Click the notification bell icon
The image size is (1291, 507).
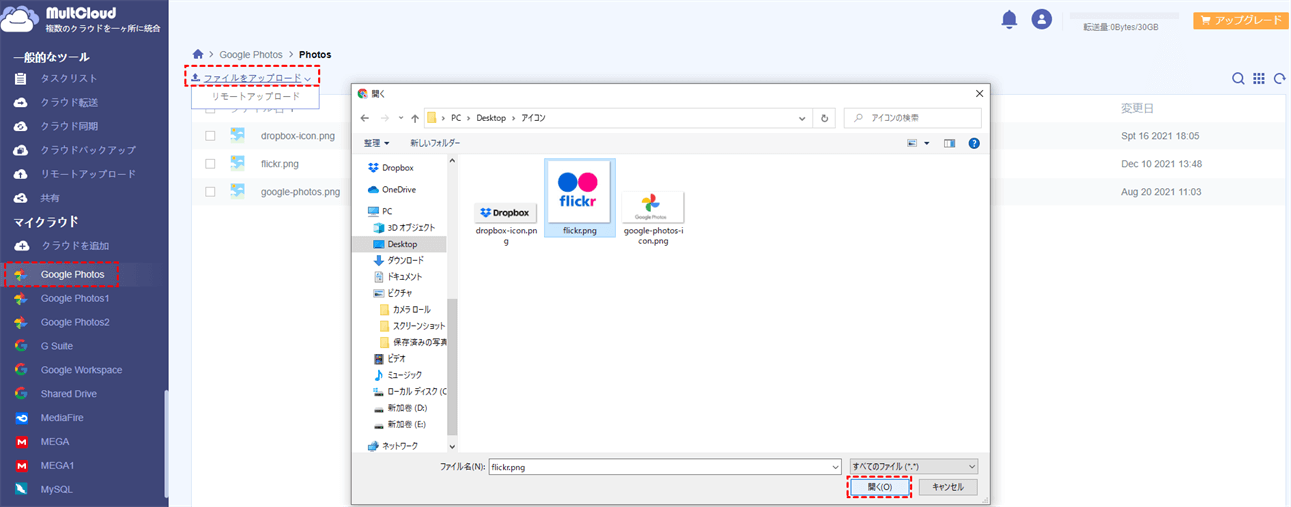(x=1009, y=19)
